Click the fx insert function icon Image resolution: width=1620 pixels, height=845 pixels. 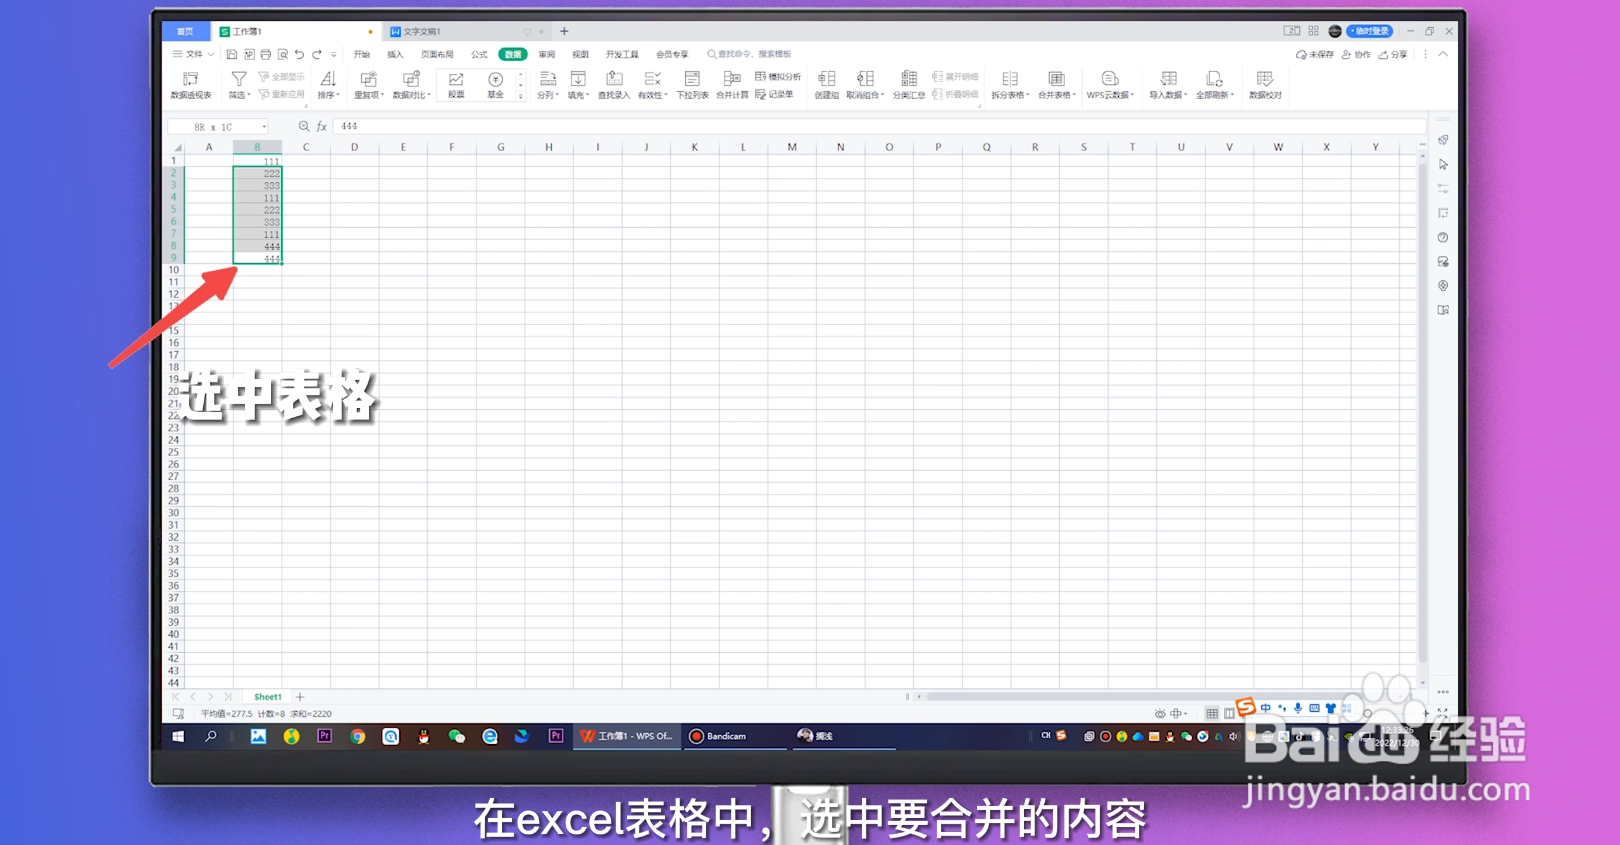point(322,127)
